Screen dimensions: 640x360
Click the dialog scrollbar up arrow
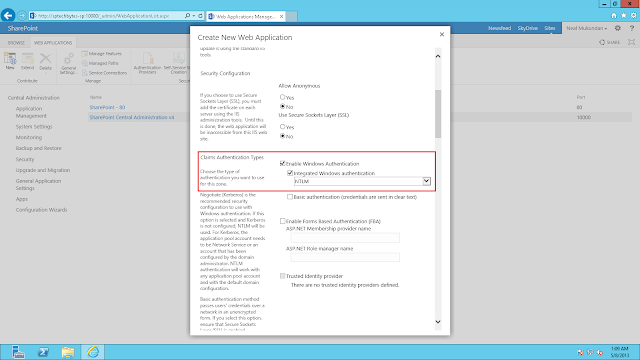[x=438, y=56]
